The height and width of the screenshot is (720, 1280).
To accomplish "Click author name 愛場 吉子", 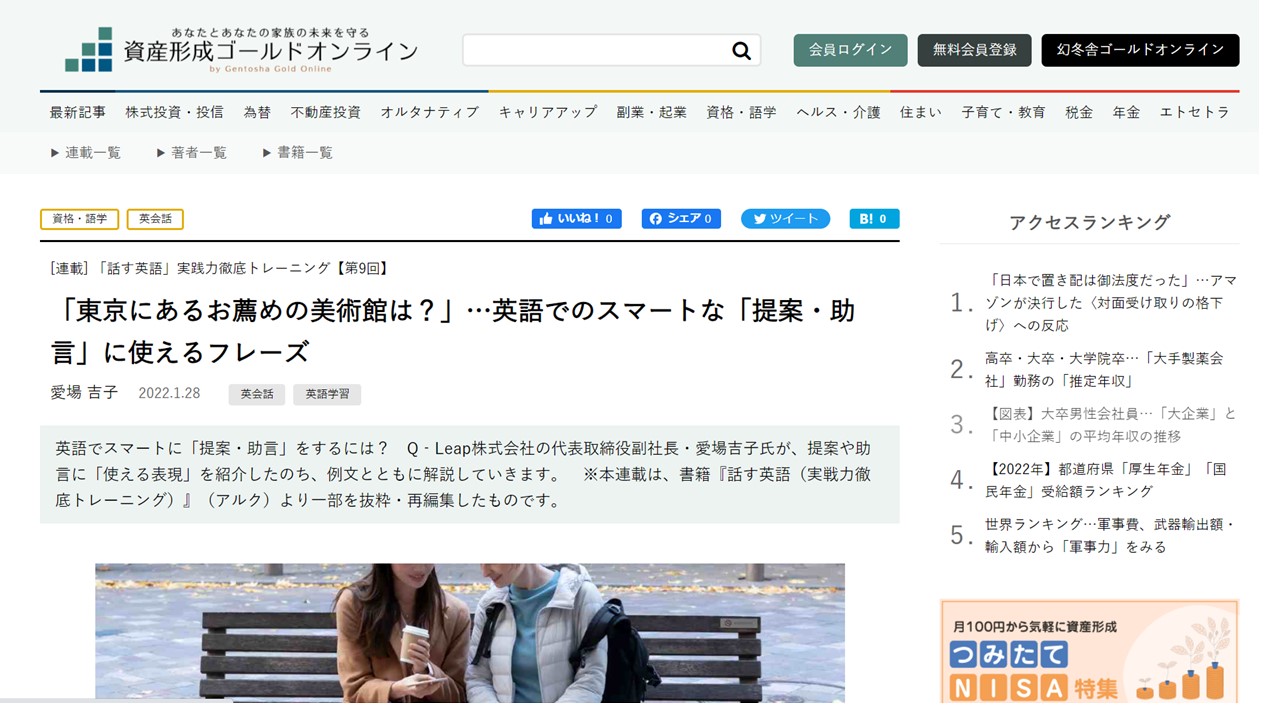I will (84, 393).
